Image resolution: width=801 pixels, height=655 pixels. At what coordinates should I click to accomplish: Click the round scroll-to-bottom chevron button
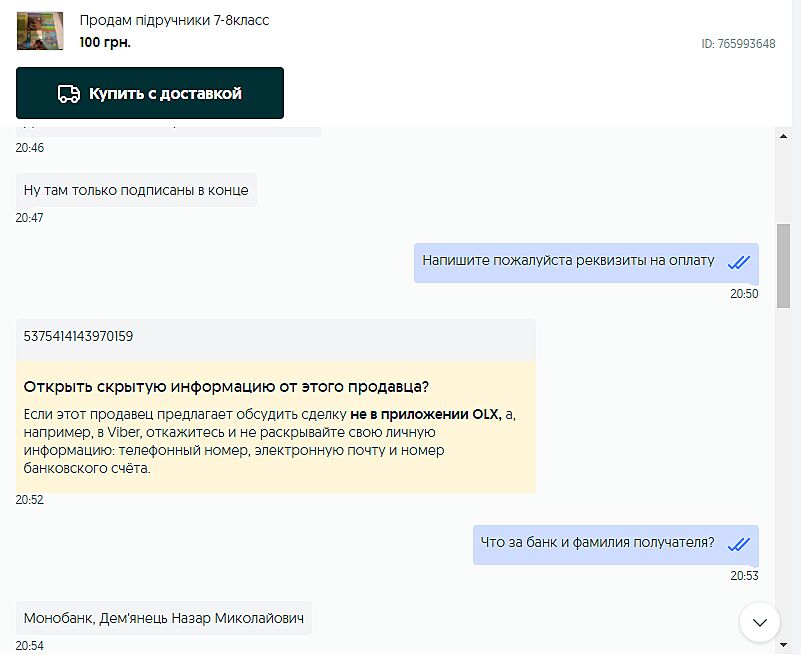click(759, 622)
